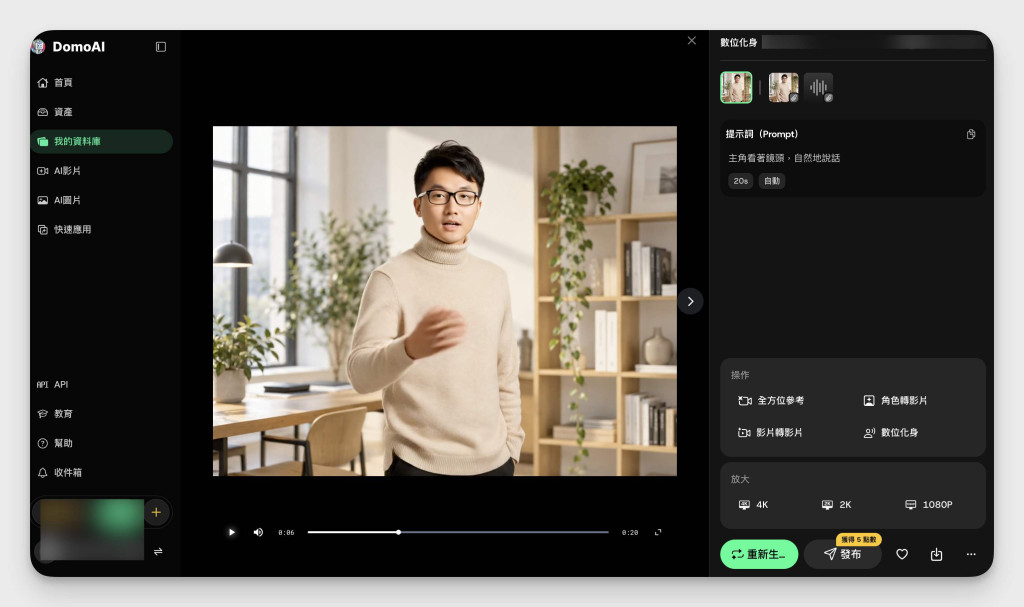The image size is (1024, 607).
Task: Upscale the video to 1080P
Action: click(x=929, y=504)
